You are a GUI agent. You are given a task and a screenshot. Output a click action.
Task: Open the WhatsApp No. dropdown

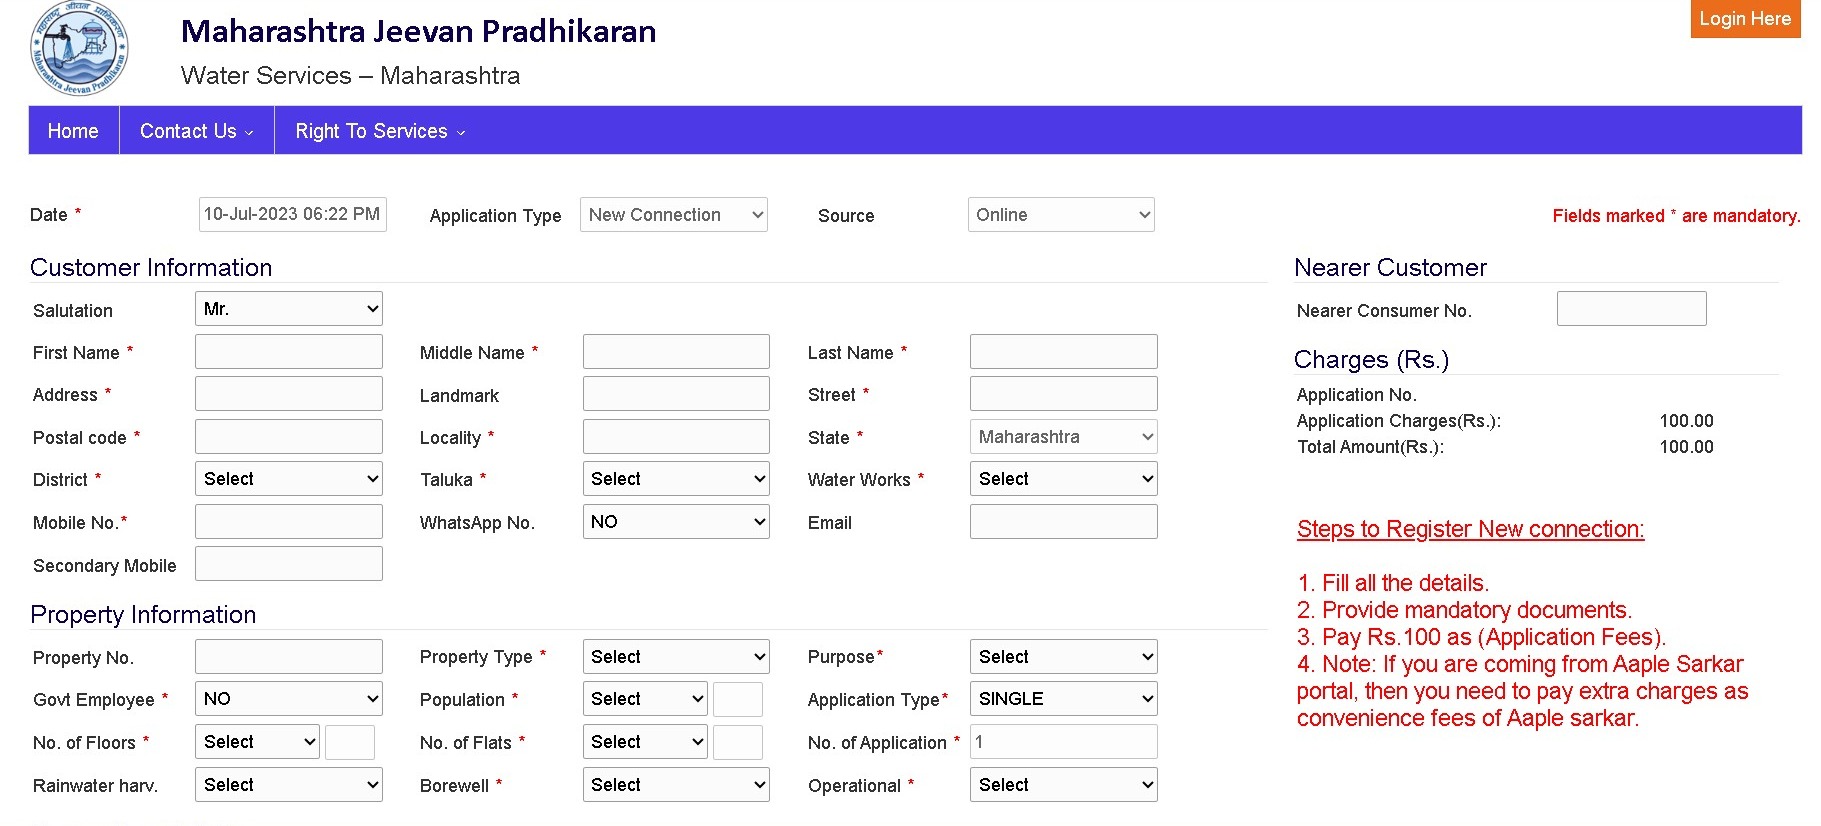[676, 522]
